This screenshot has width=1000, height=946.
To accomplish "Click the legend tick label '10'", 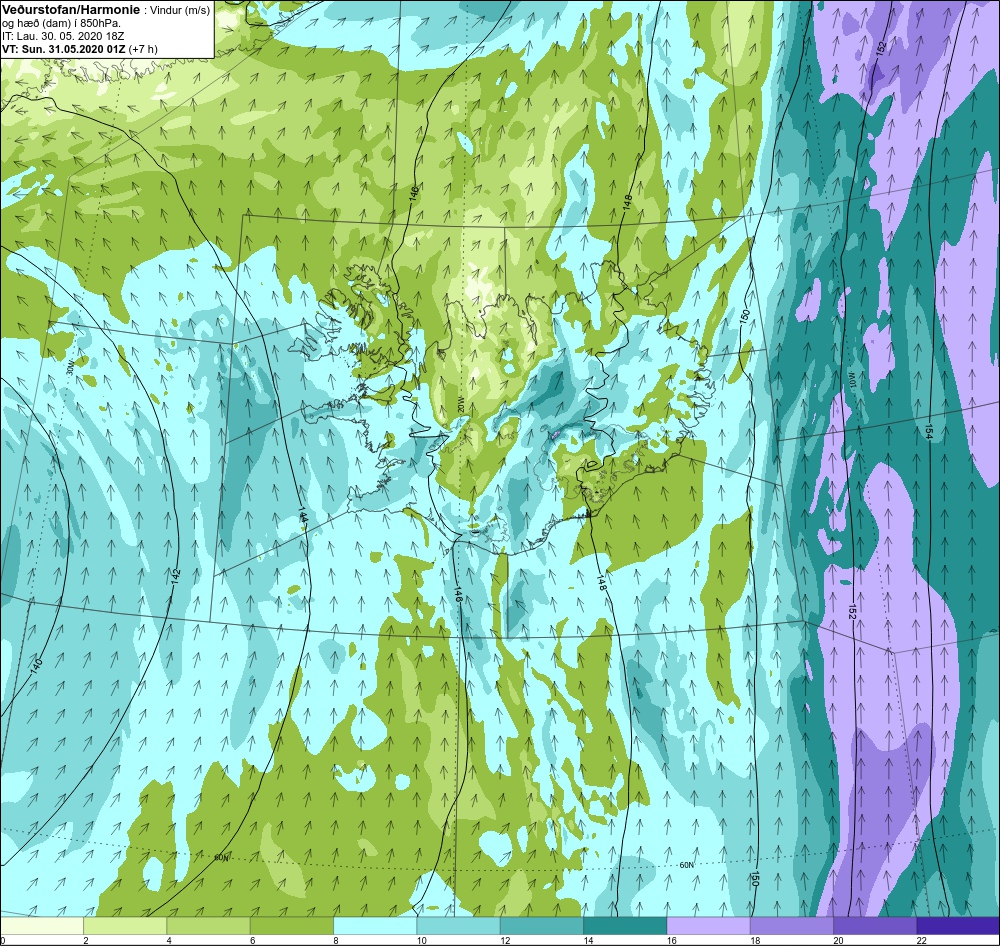I will pyautogui.click(x=422, y=939).
